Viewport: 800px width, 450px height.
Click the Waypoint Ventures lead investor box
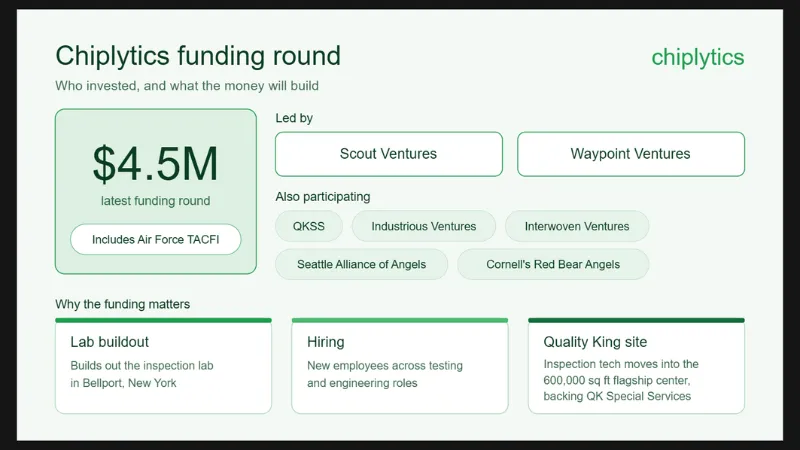point(631,154)
